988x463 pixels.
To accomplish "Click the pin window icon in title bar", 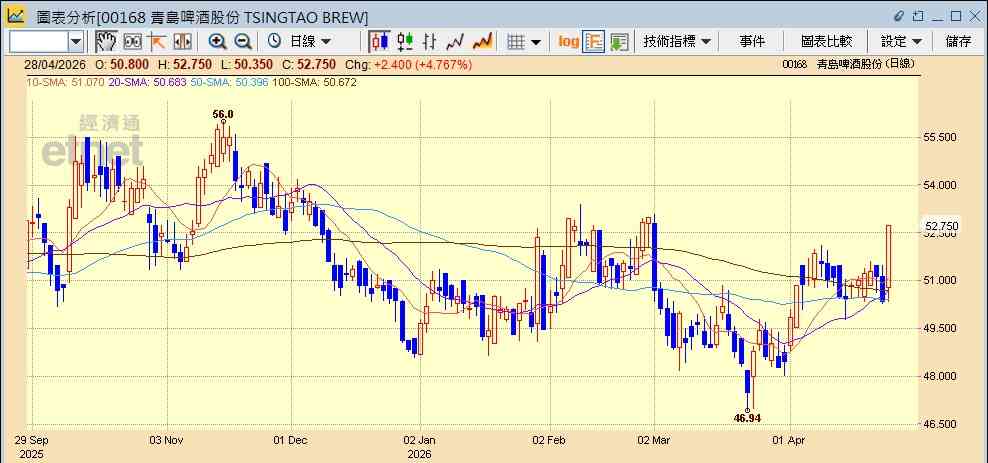I will click(x=918, y=15).
